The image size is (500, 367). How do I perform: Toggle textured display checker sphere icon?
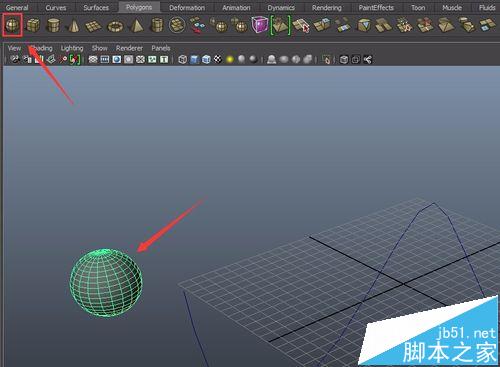[x=218, y=59]
